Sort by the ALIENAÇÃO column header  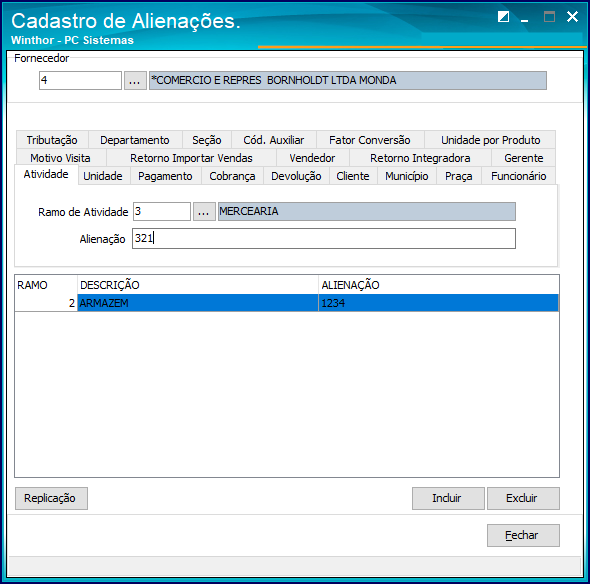(x=439, y=285)
